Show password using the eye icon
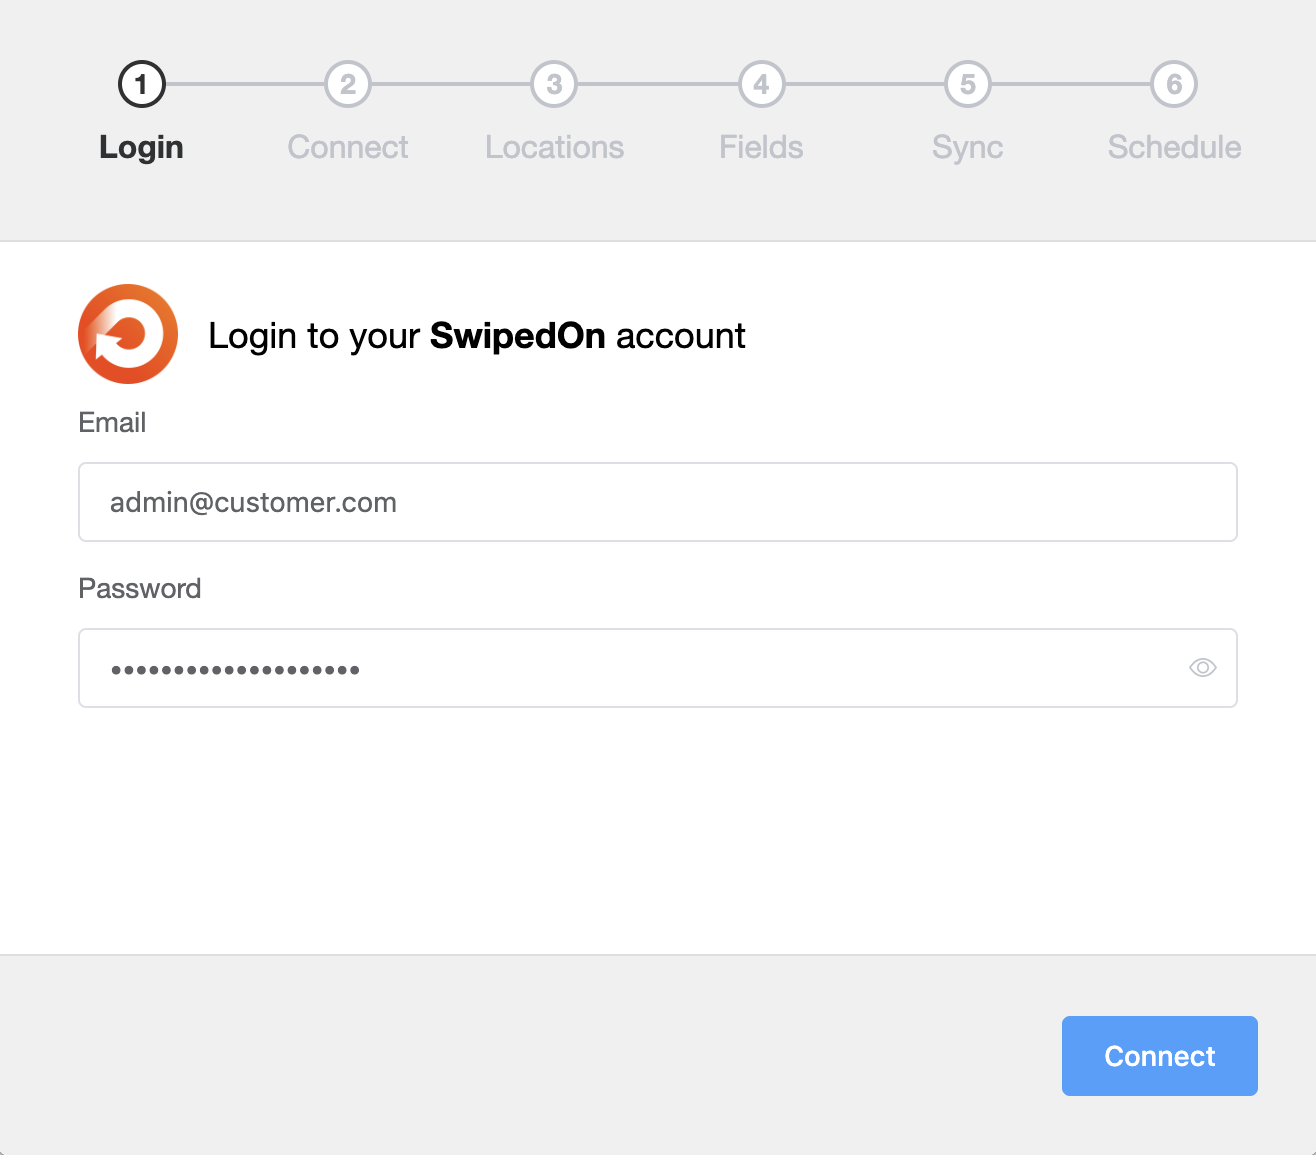 (1203, 668)
